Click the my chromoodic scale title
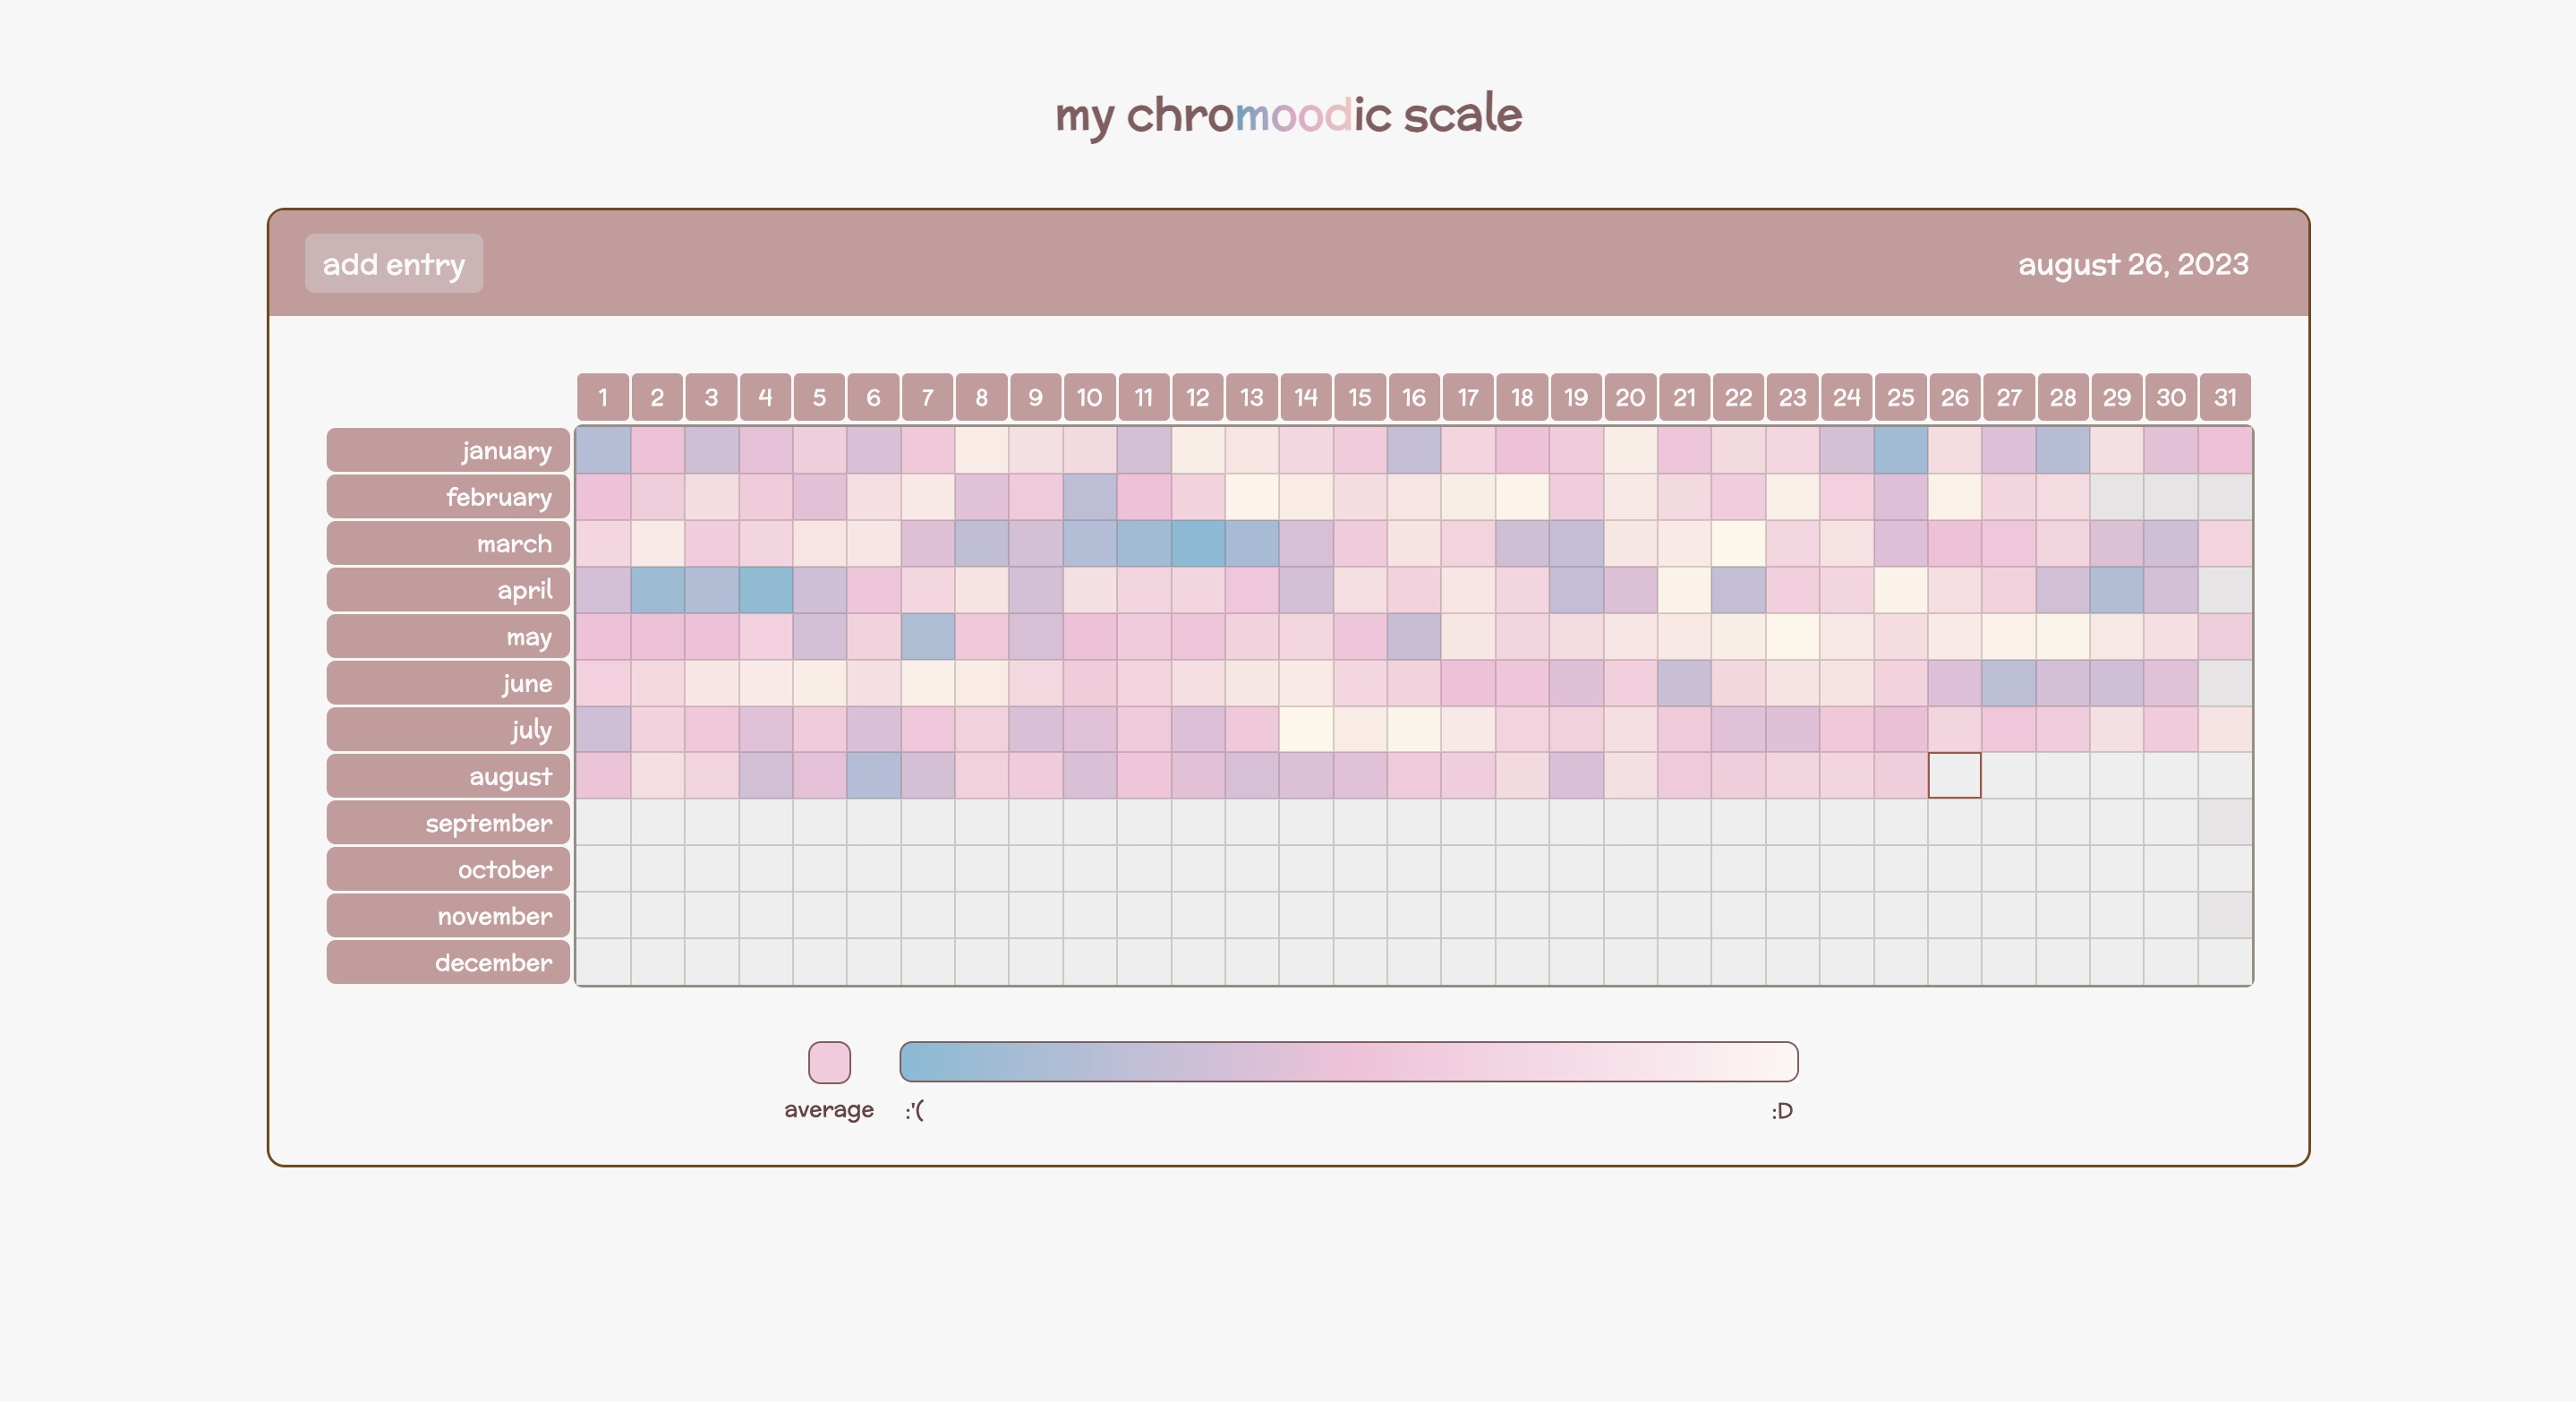 tap(1288, 116)
